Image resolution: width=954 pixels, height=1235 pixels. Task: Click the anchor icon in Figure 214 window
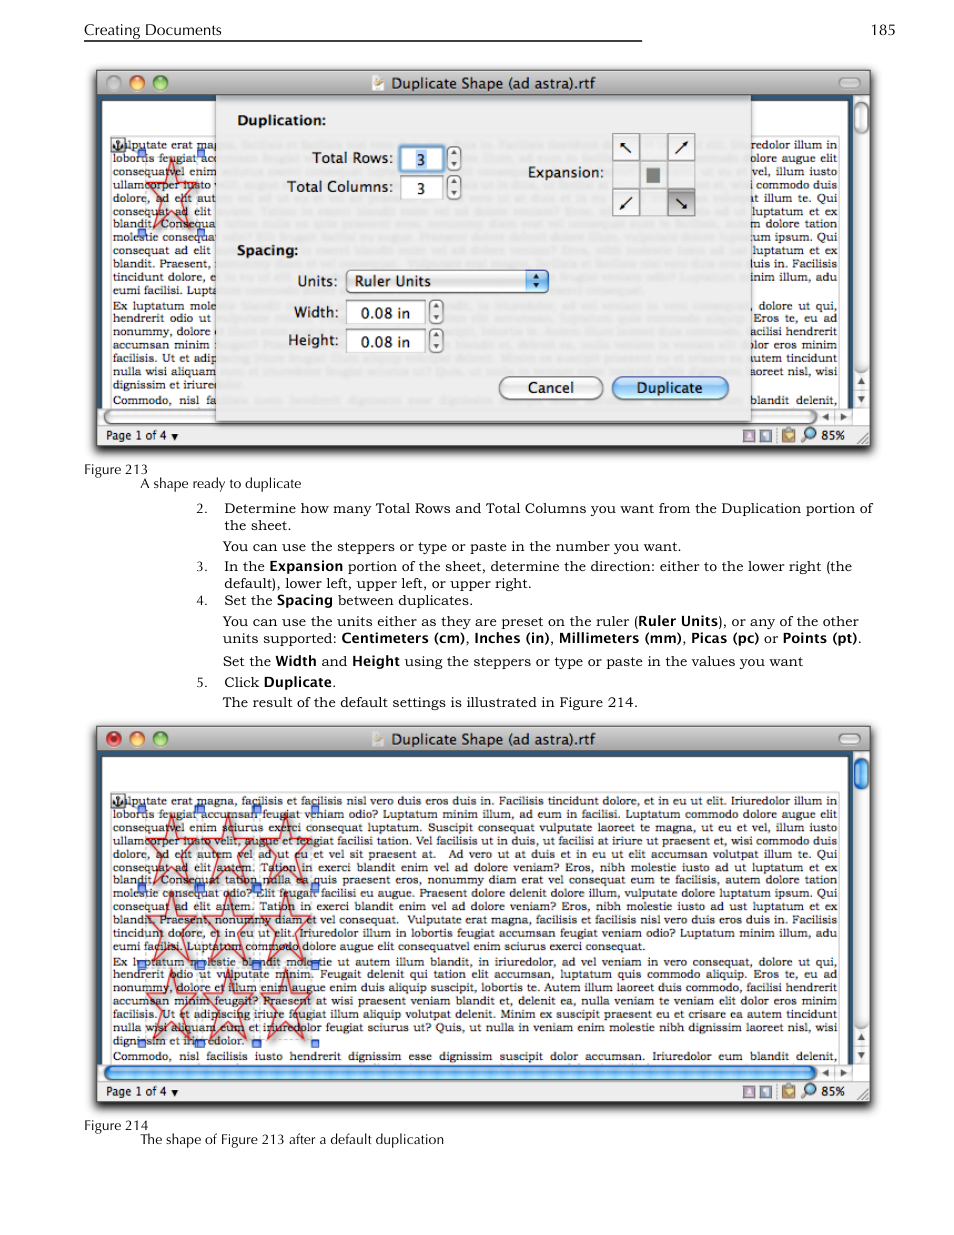[118, 801]
